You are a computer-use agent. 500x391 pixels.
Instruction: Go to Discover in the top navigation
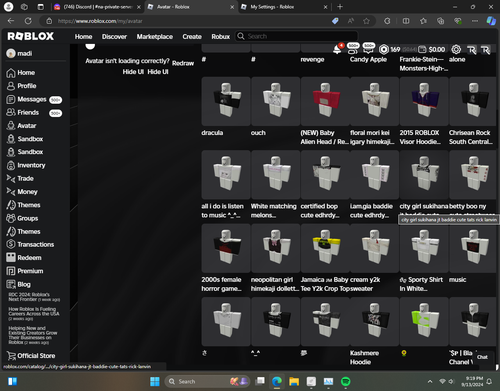114,37
